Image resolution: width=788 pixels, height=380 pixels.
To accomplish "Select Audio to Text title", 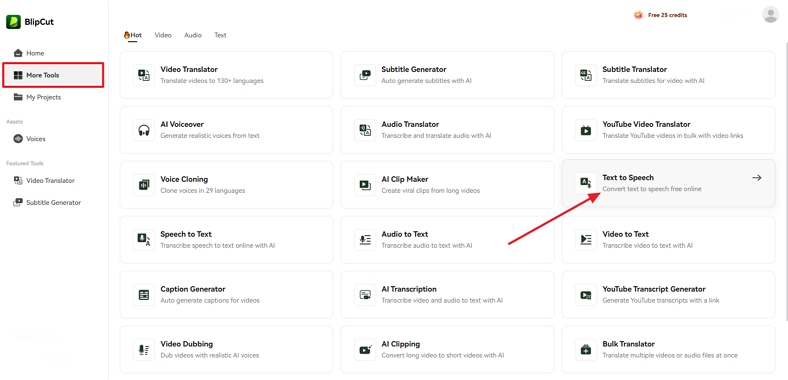I will [x=405, y=234].
